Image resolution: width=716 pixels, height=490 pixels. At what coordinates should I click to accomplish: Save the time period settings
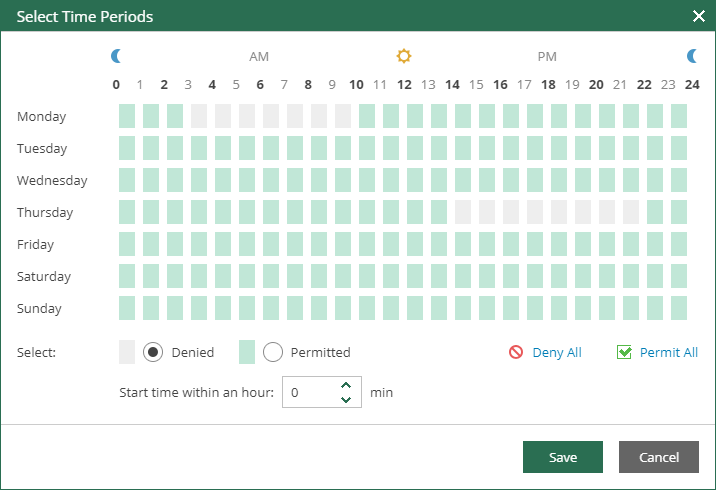pos(563,457)
